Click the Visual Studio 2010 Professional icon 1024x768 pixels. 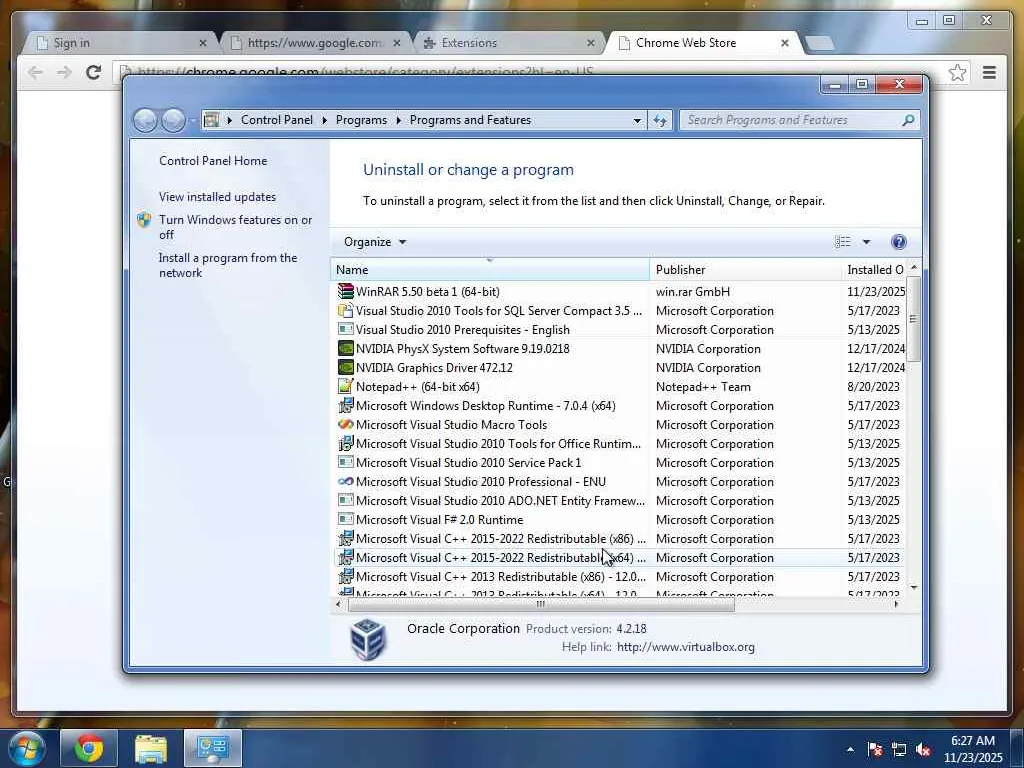click(345, 481)
